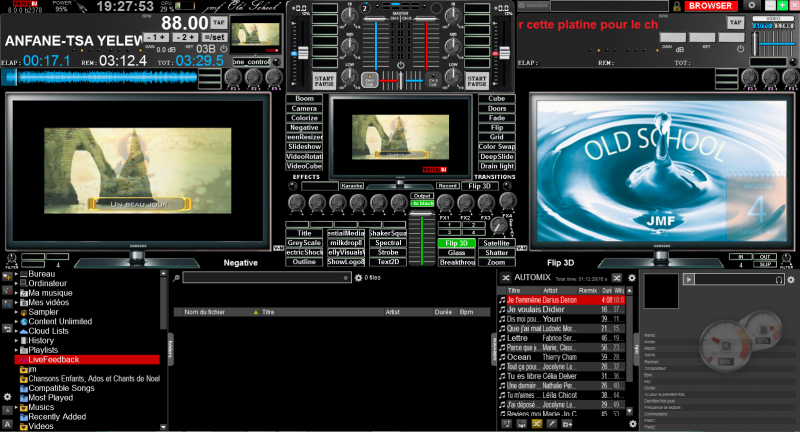Toggle the AUTO video crossfader button
This screenshot has height=432, width=800.
tap(762, 26)
